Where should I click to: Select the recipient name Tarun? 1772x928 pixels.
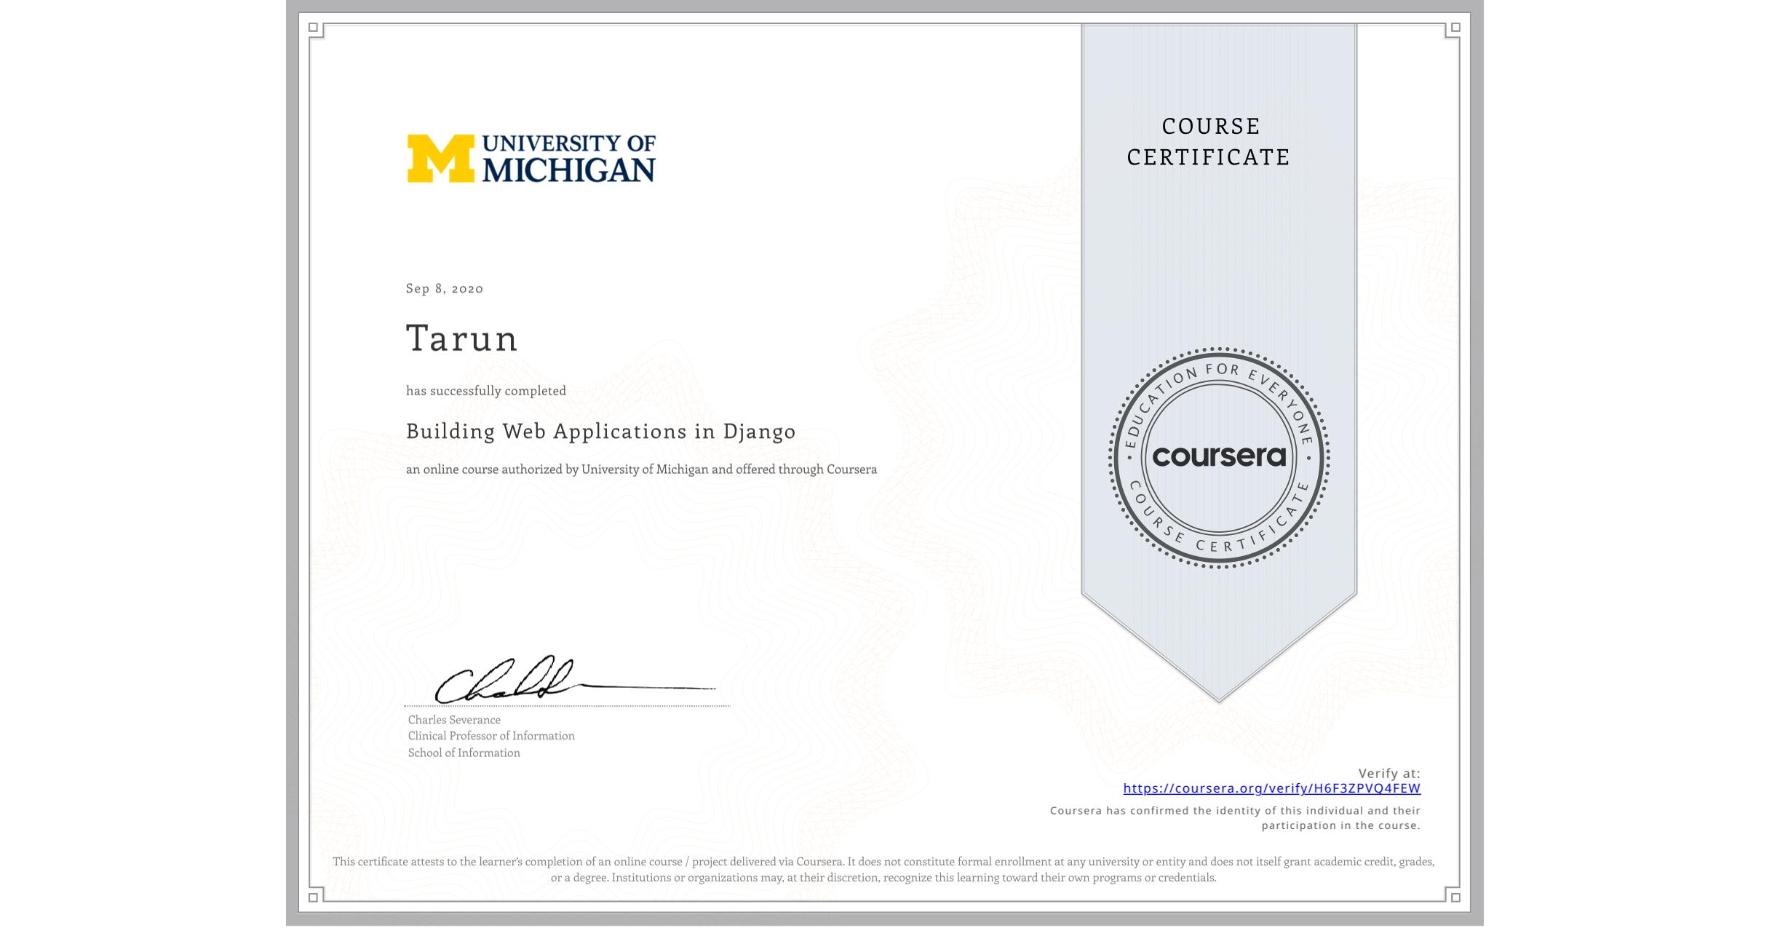pyautogui.click(x=462, y=338)
